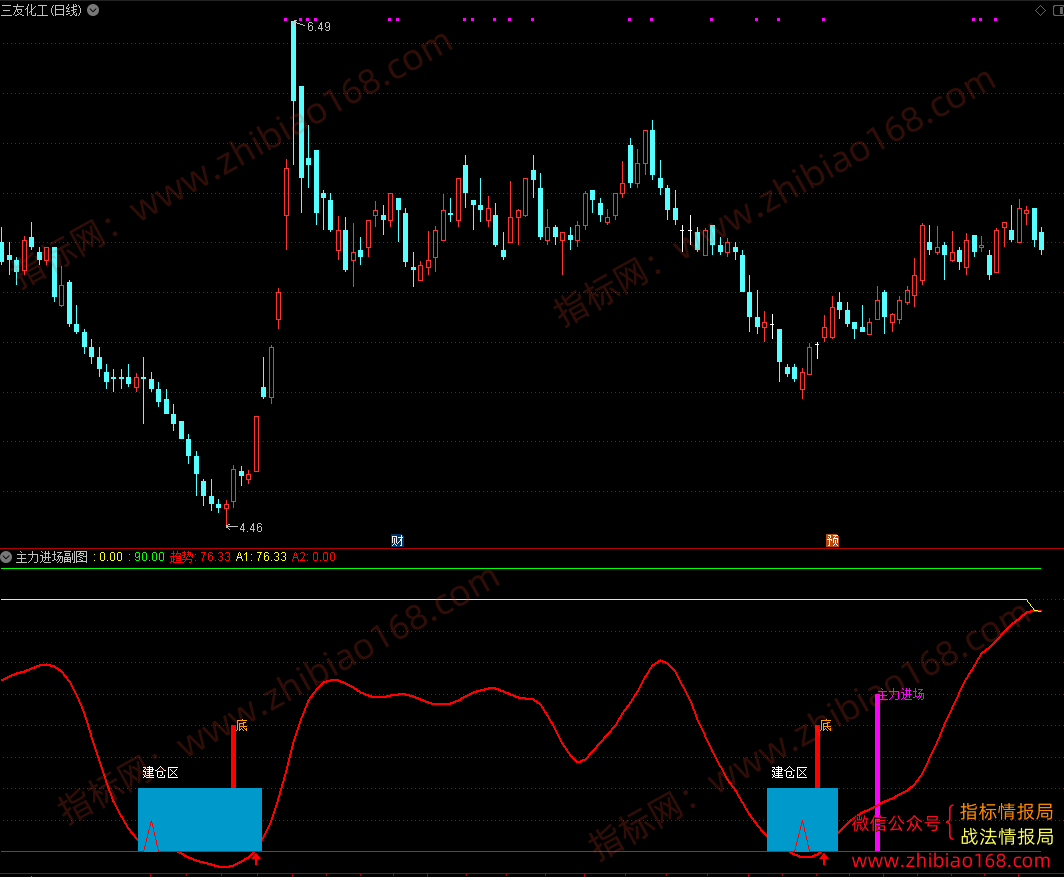The height and width of the screenshot is (877, 1064).
Task: Click the 6.49 high price label
Action: (318, 27)
